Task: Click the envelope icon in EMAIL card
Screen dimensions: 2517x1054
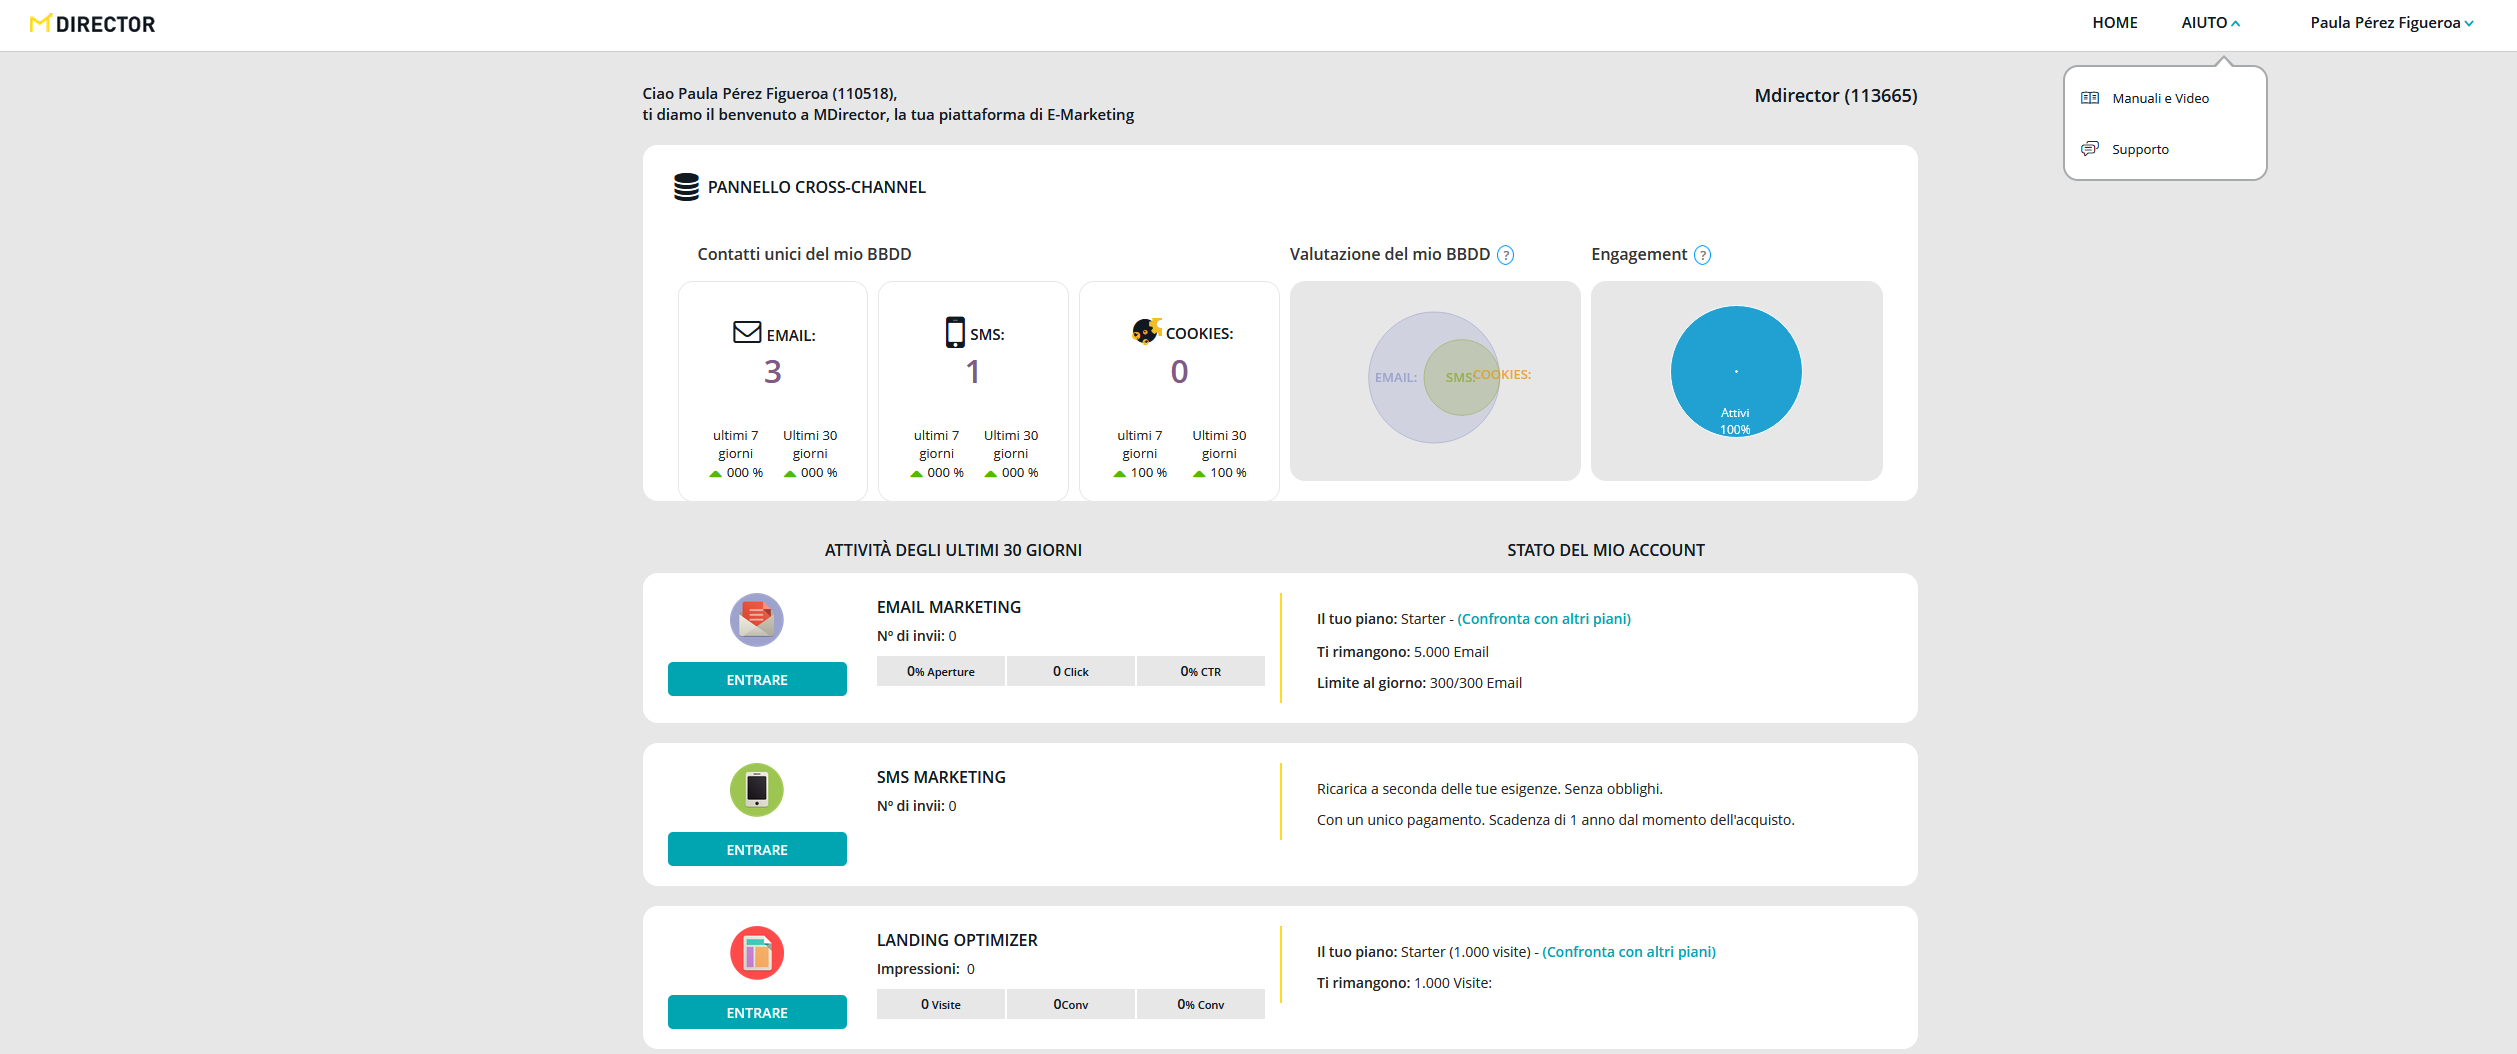Action: (x=746, y=332)
